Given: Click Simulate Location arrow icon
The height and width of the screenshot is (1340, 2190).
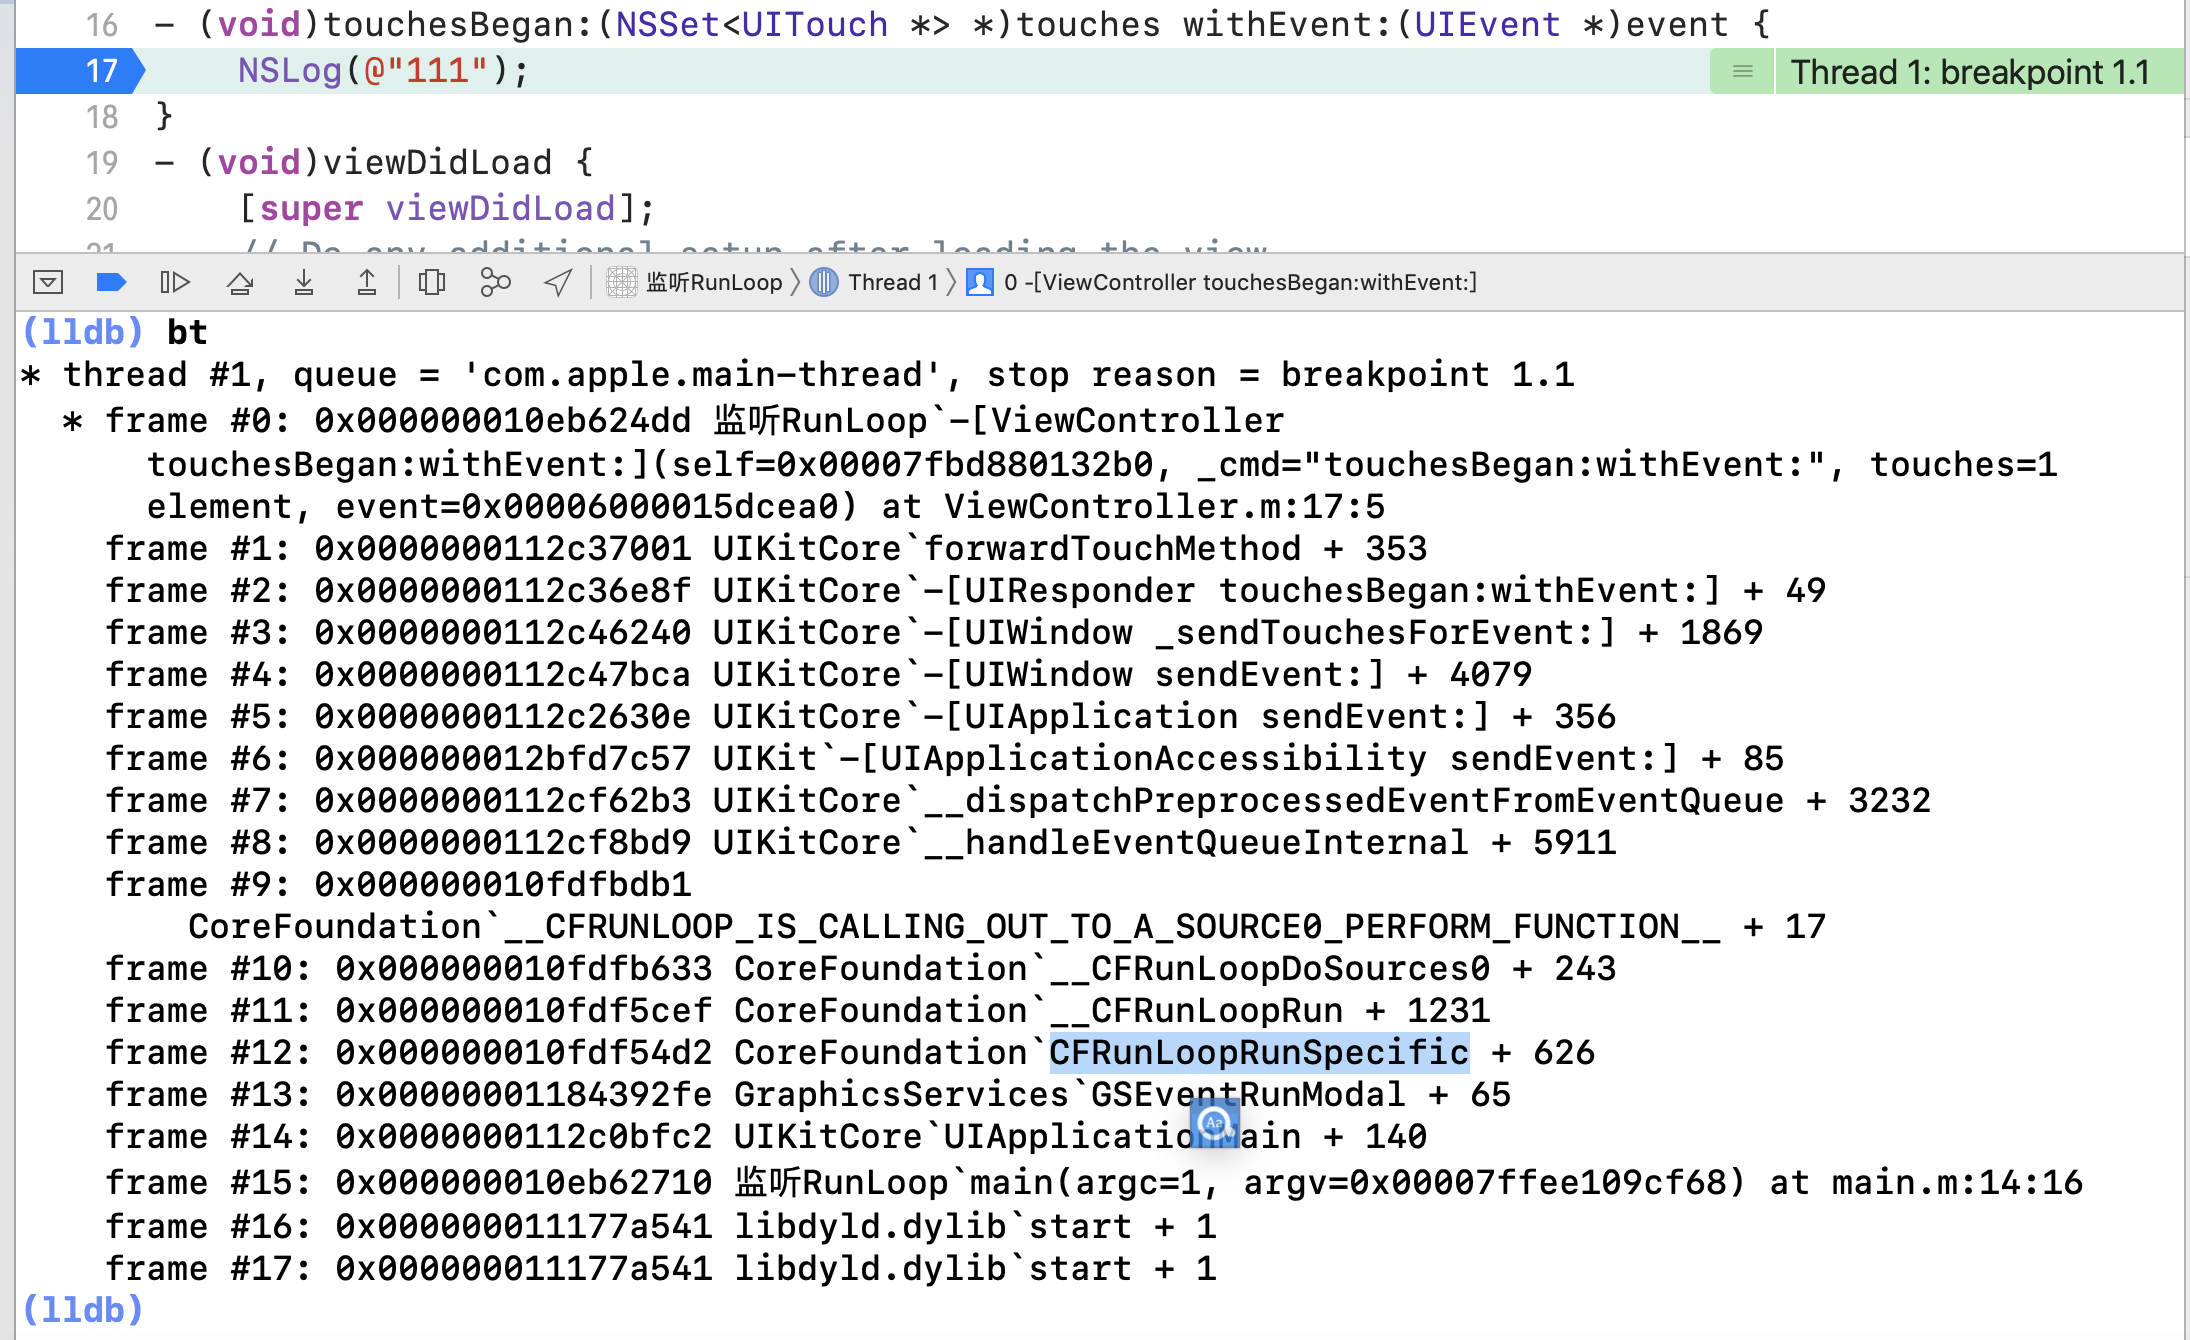Looking at the screenshot, I should [558, 282].
